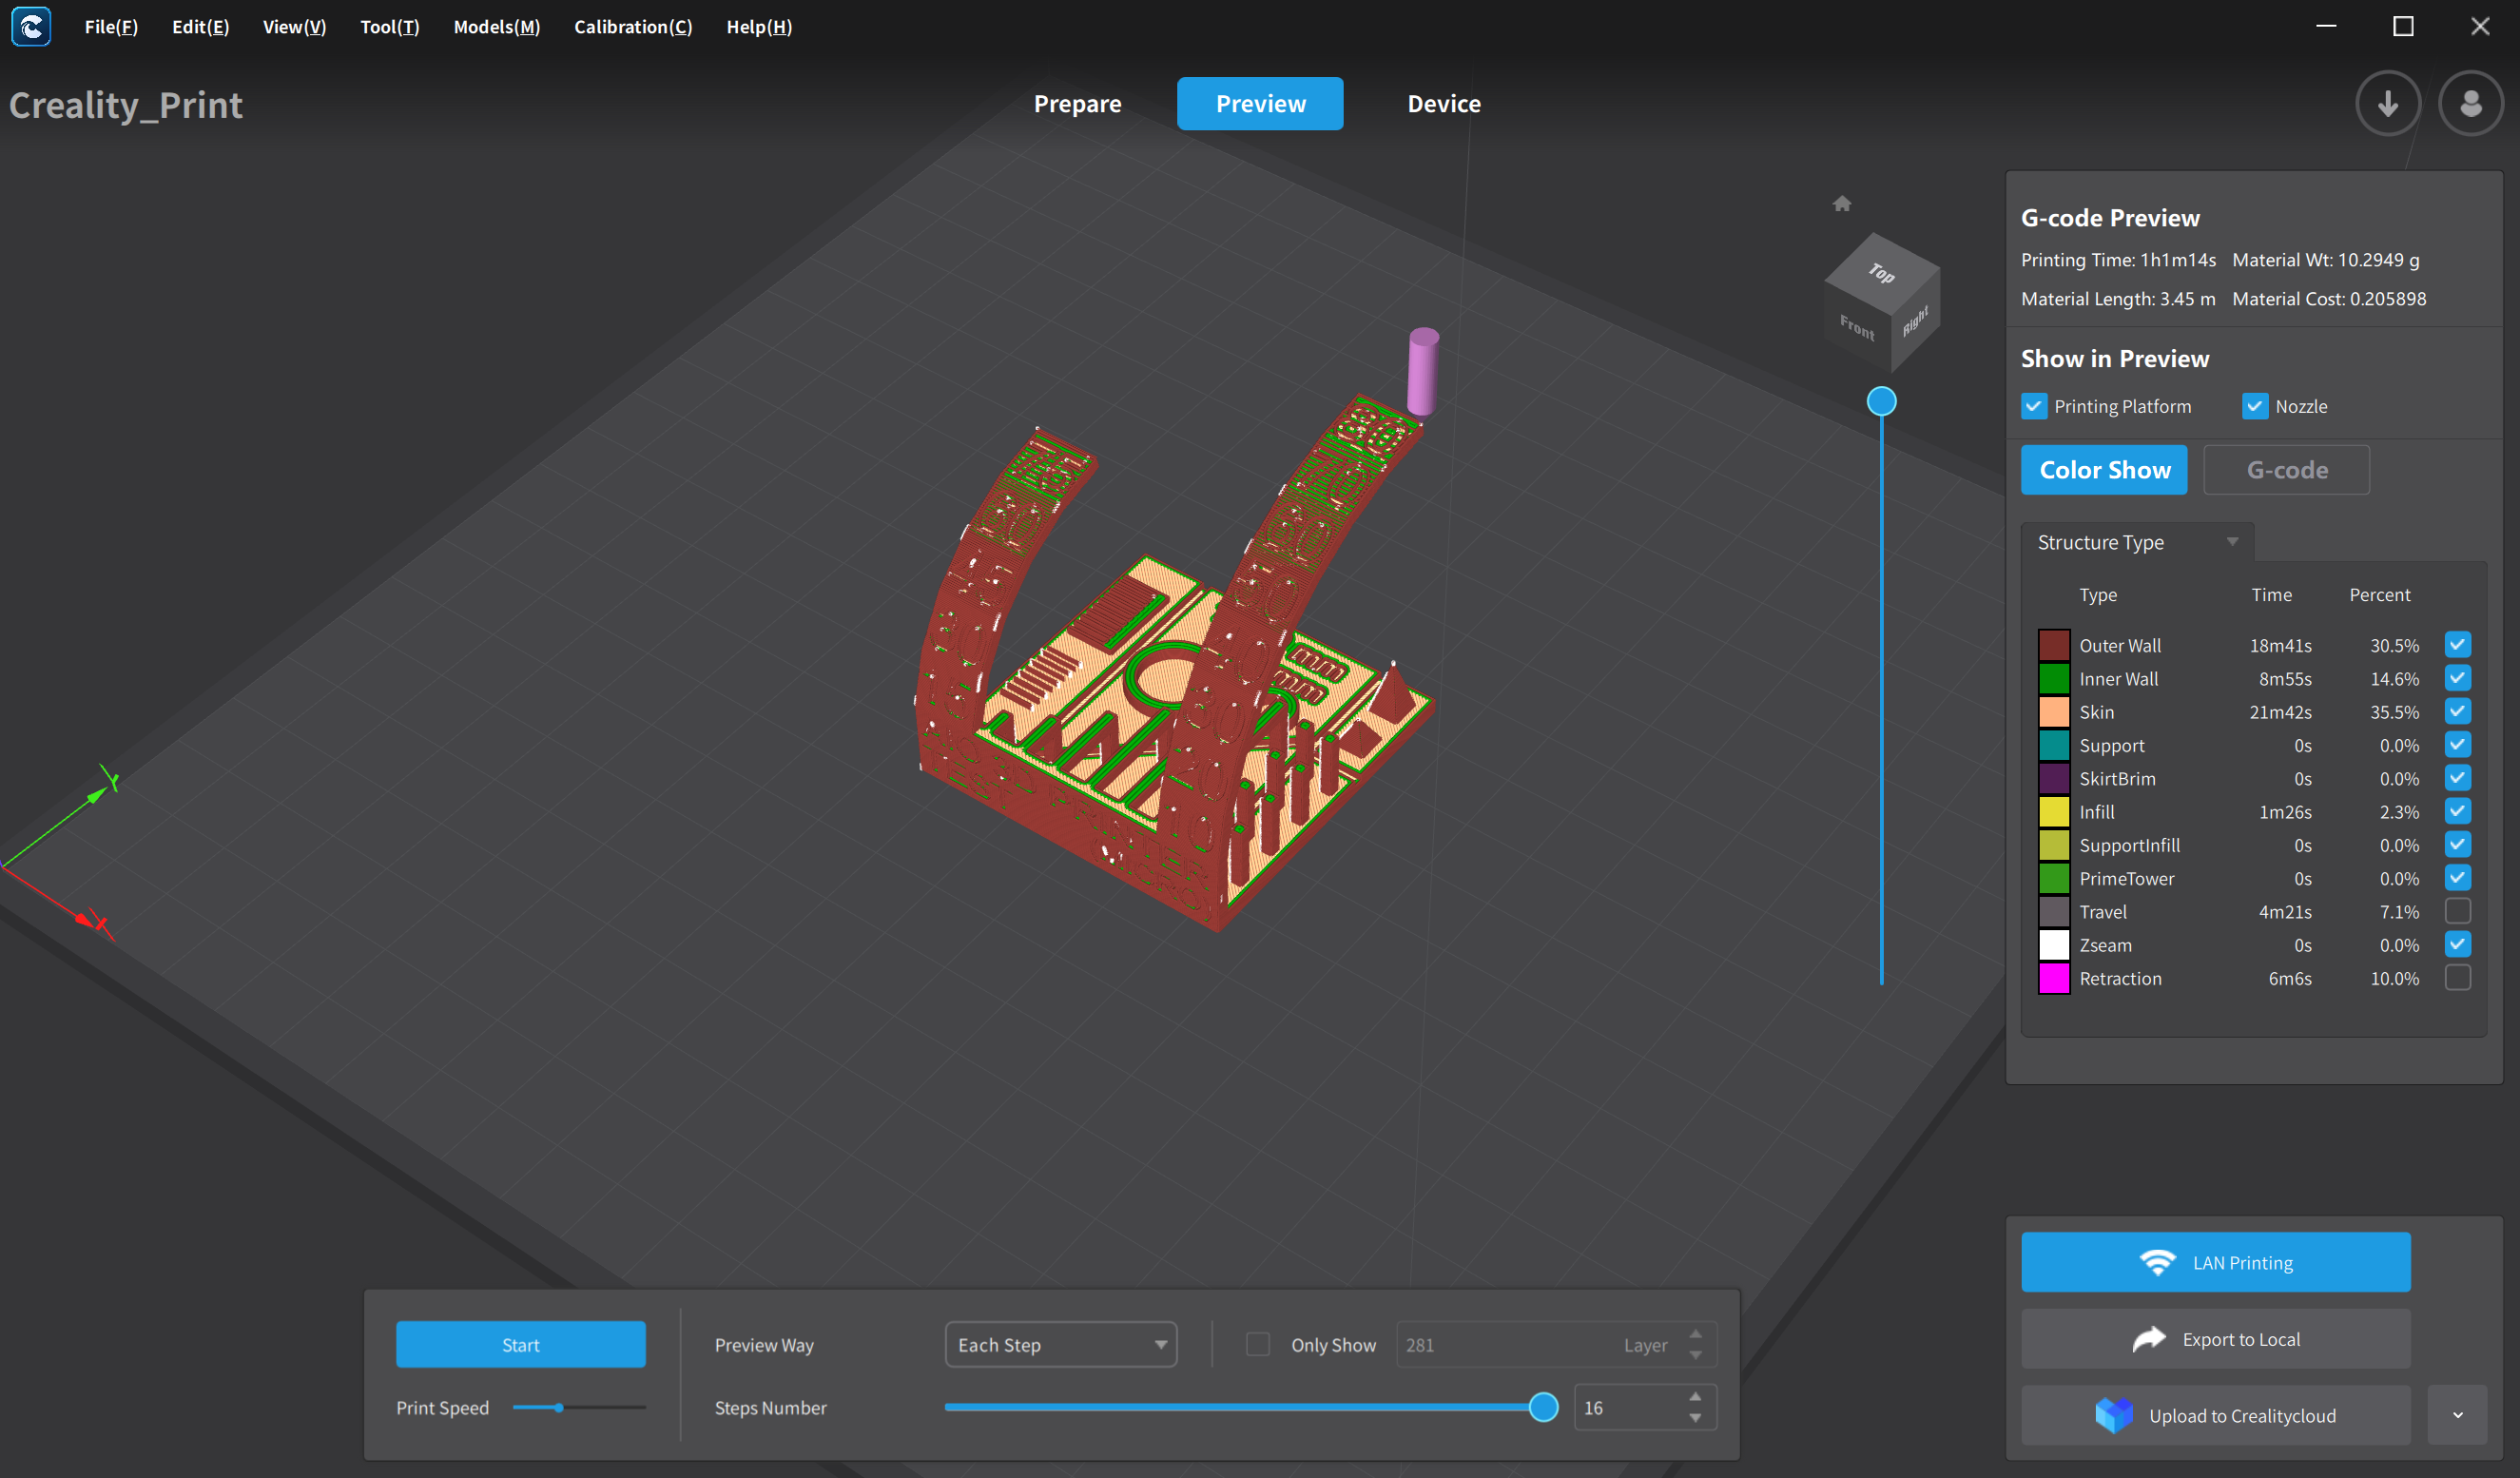Open the Edit menu

(x=200, y=27)
